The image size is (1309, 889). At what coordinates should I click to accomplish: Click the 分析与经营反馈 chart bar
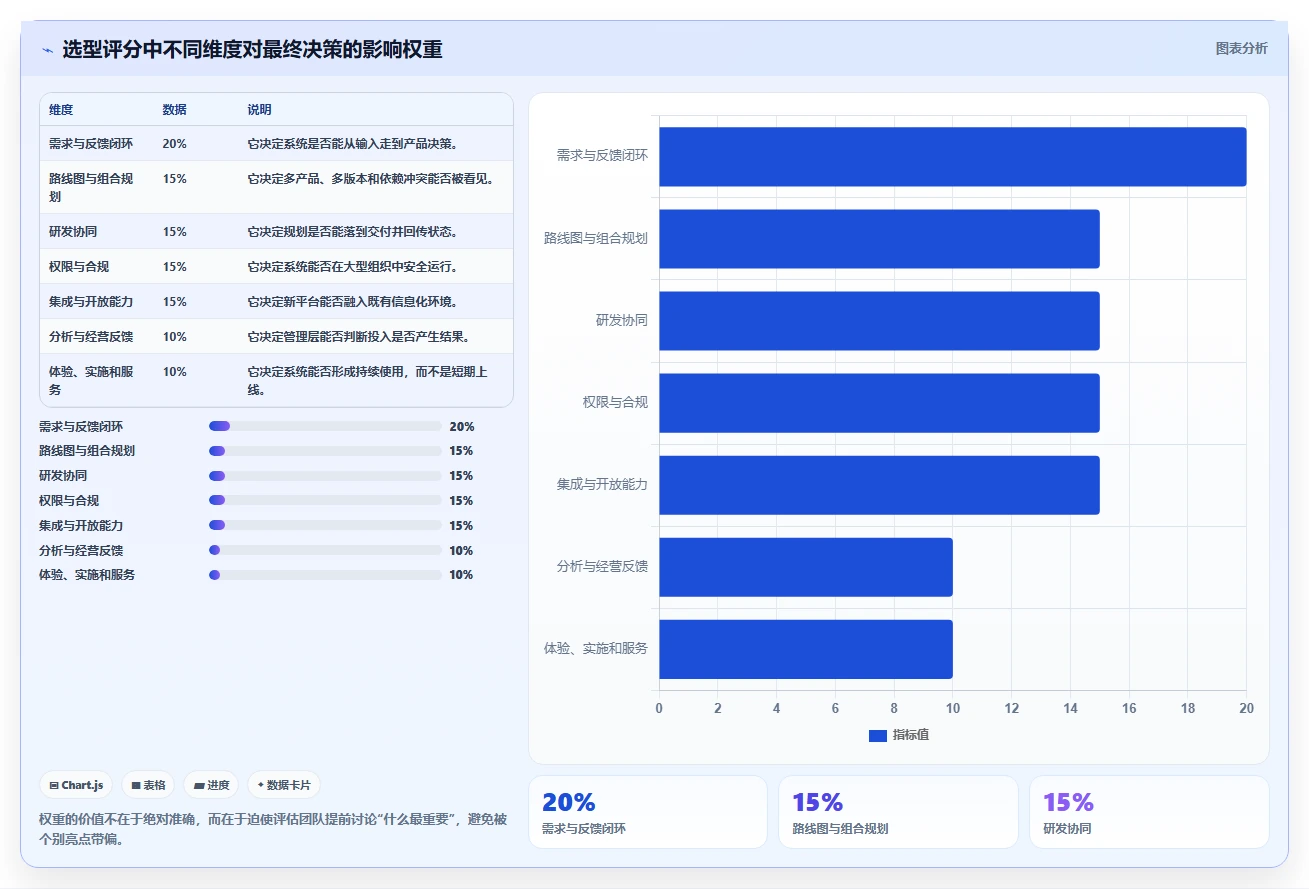point(806,567)
